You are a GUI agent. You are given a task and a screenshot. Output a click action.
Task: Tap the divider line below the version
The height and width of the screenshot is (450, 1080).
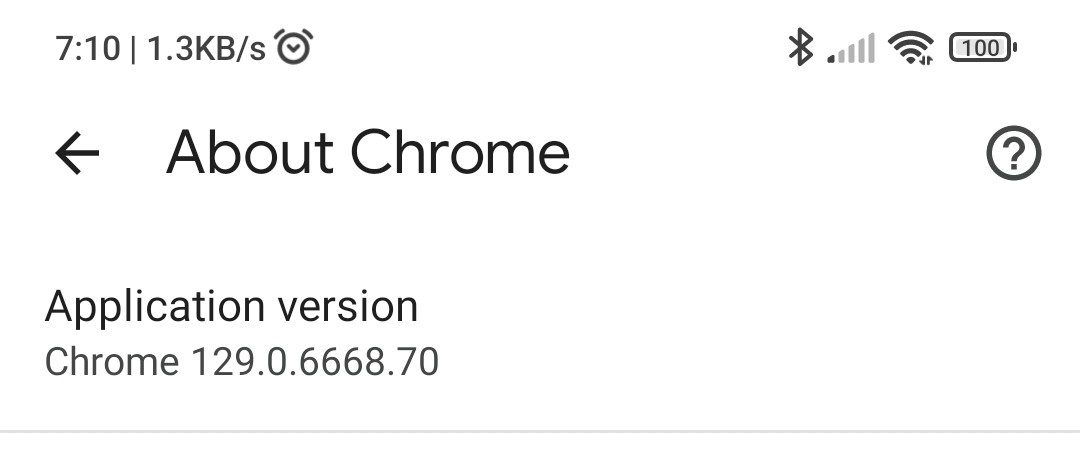(540, 432)
